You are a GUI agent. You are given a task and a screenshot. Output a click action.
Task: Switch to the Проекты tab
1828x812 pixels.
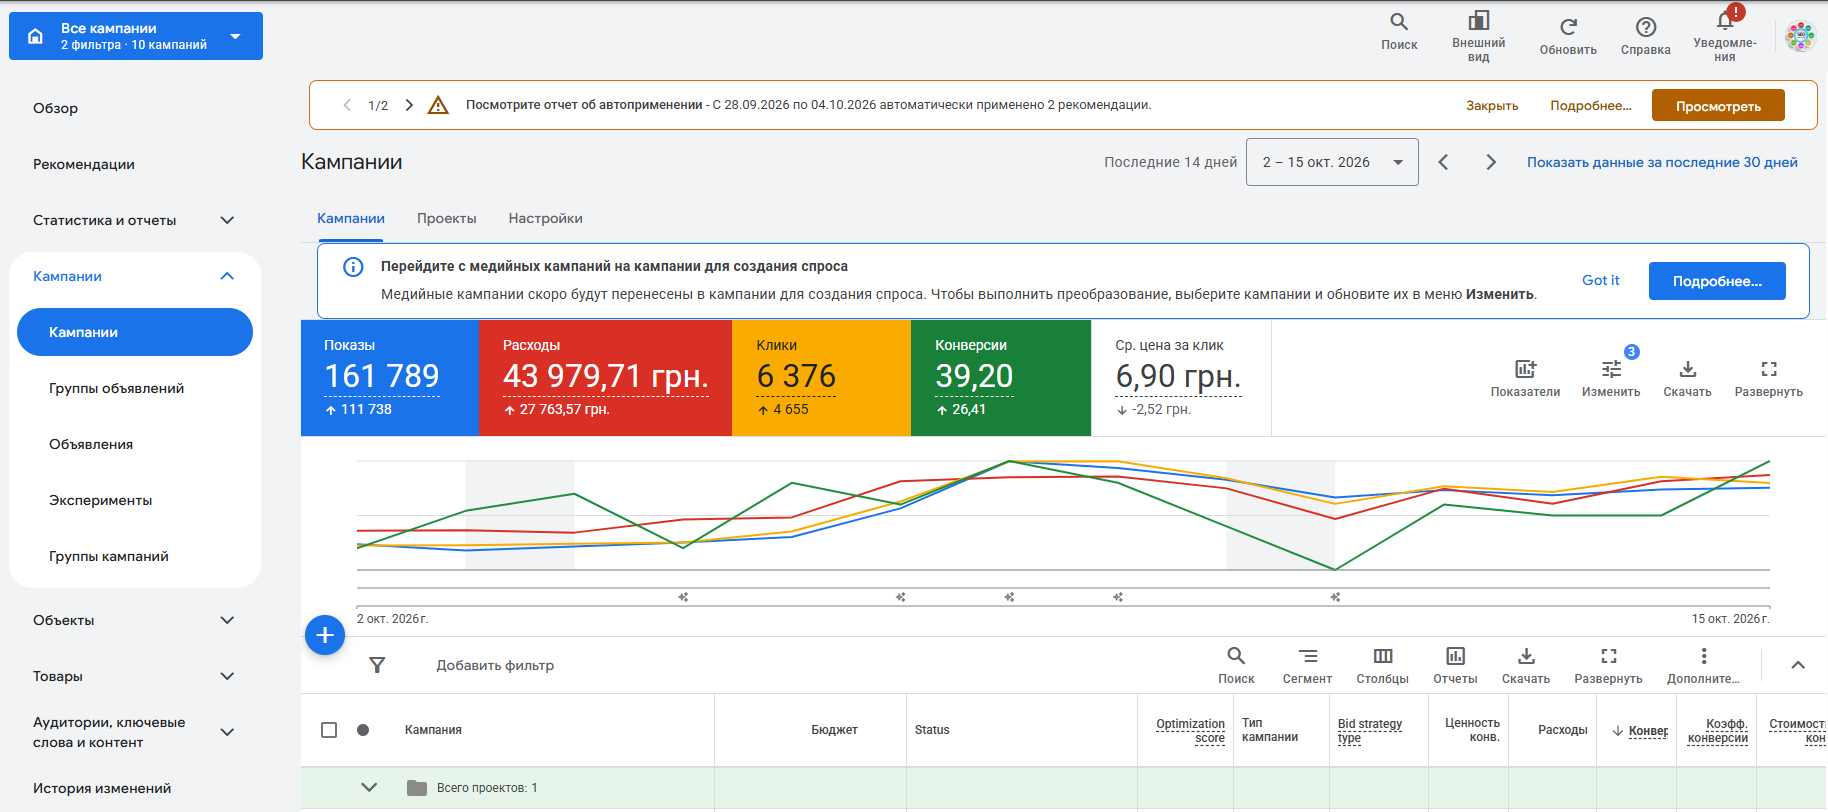tap(447, 218)
